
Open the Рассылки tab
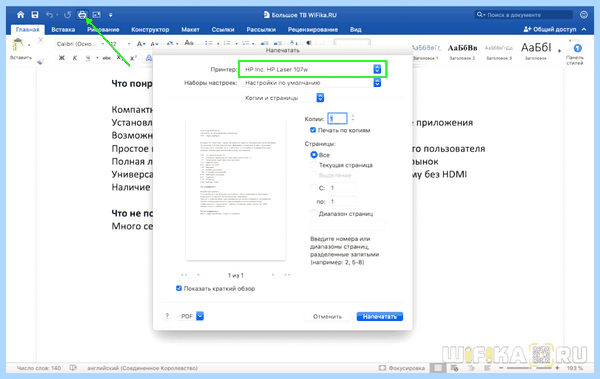click(x=261, y=29)
